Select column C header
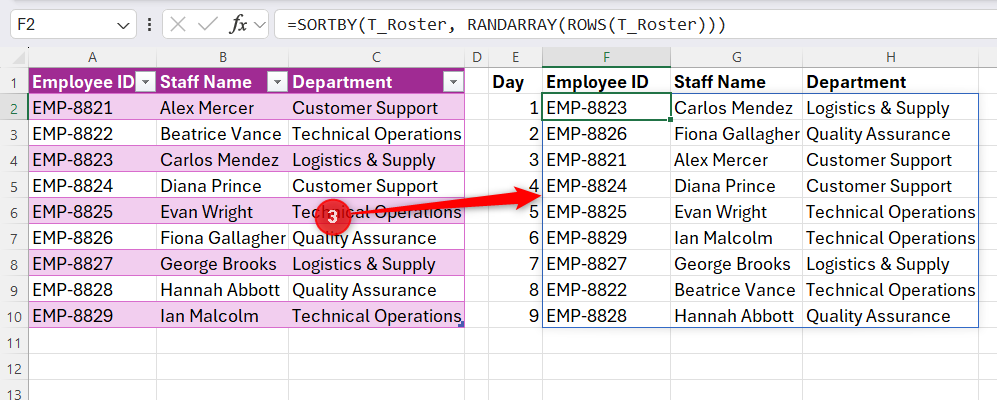This screenshot has width=997, height=400. 376,57
